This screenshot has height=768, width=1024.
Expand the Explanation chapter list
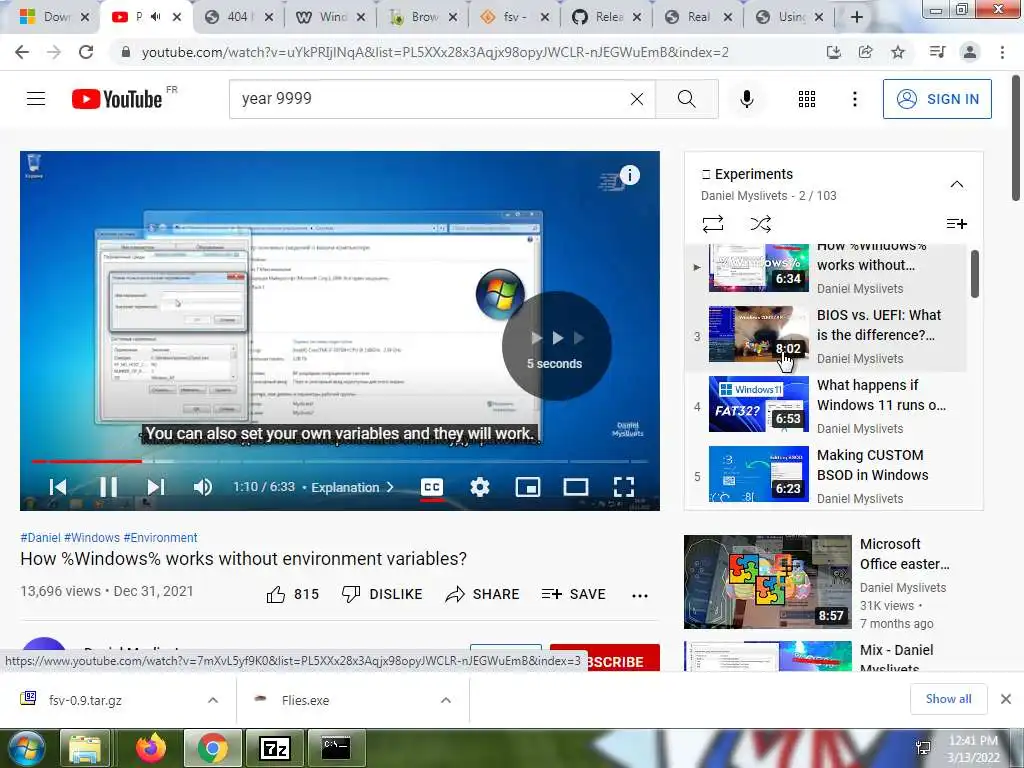tap(353, 487)
